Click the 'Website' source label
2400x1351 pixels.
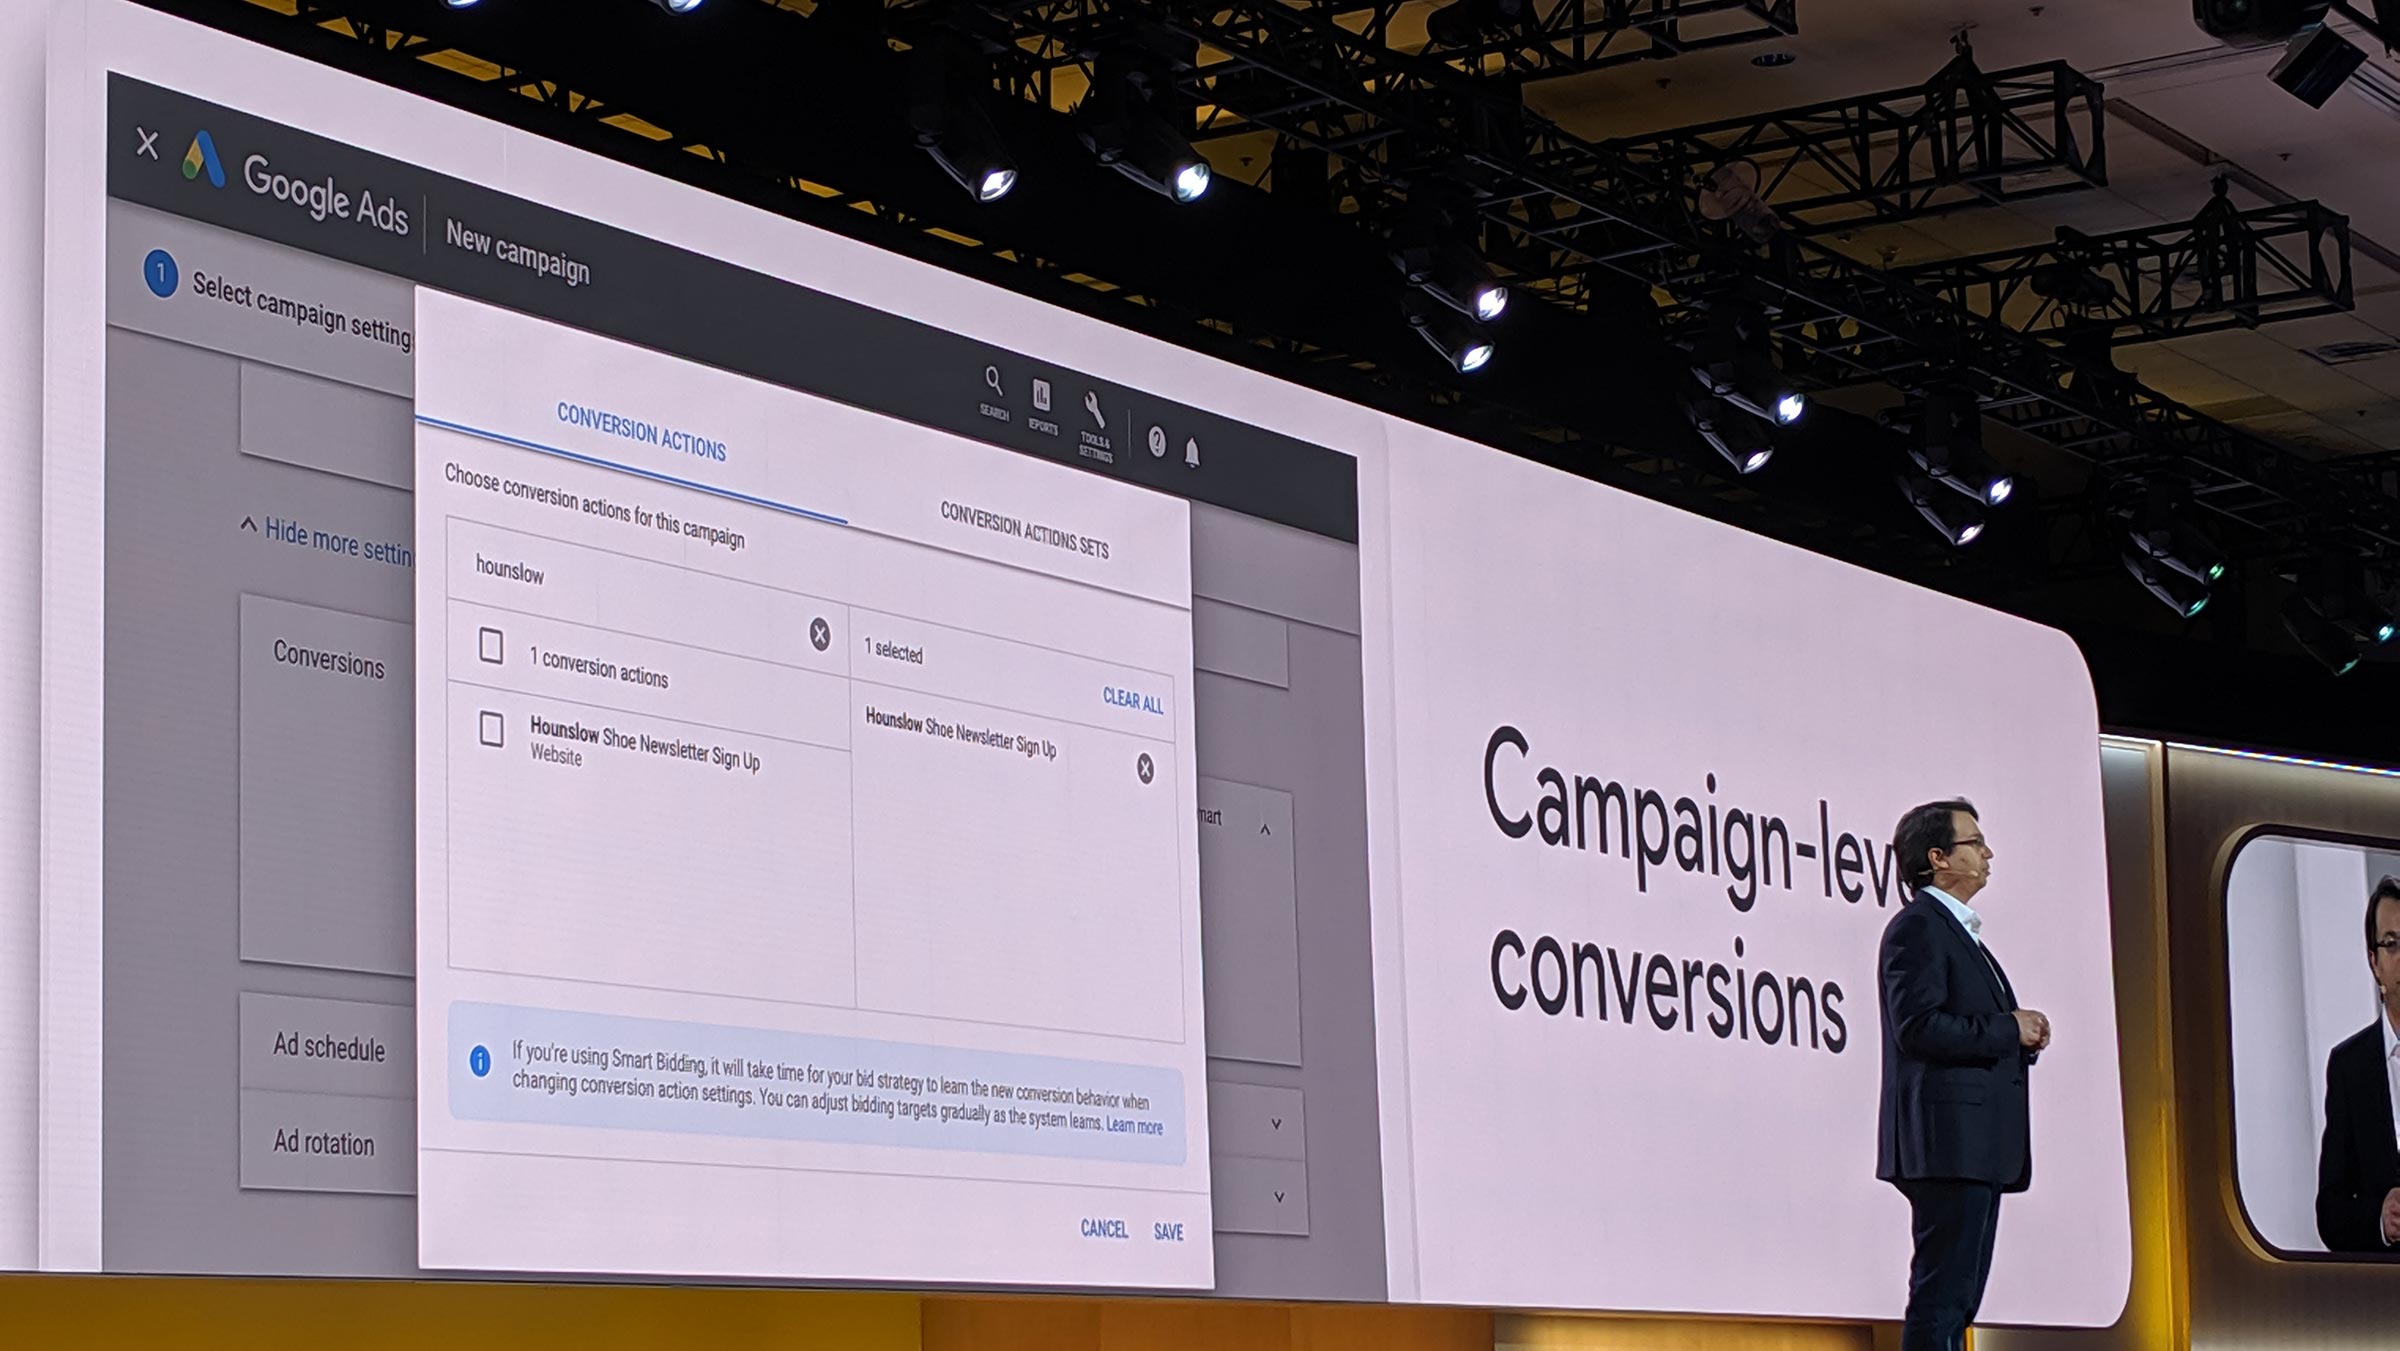[556, 754]
